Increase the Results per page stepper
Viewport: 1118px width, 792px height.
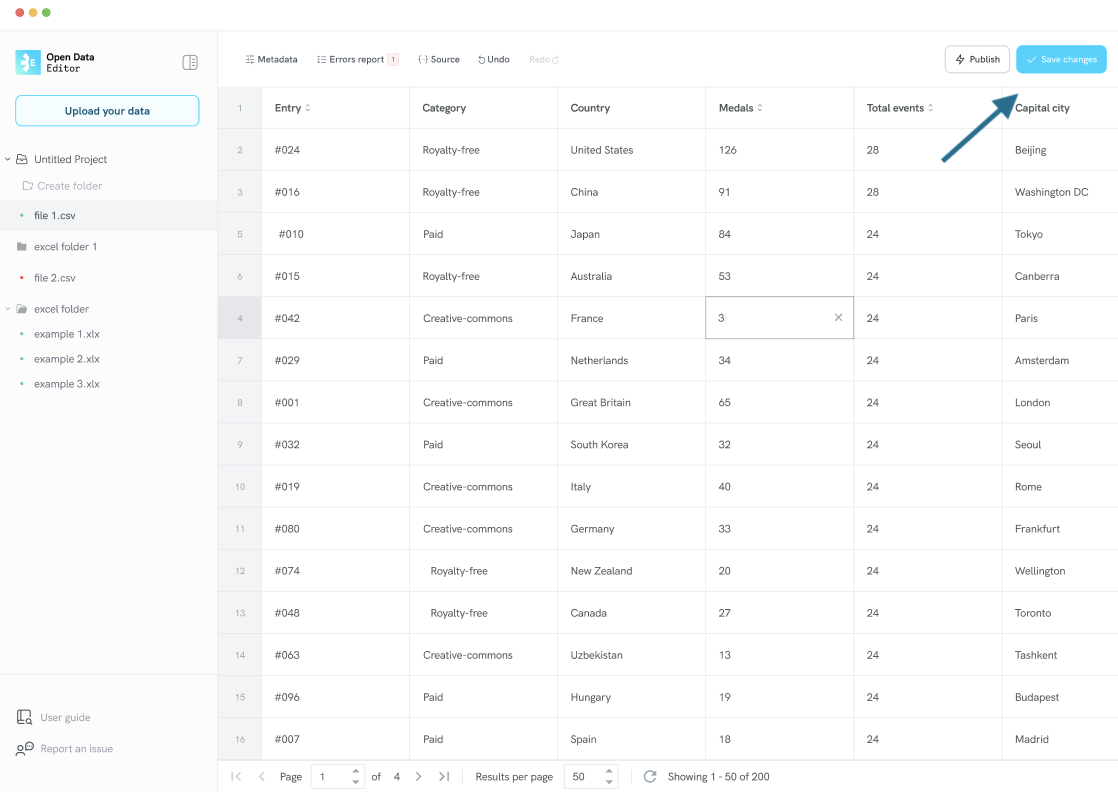[x=610, y=771]
